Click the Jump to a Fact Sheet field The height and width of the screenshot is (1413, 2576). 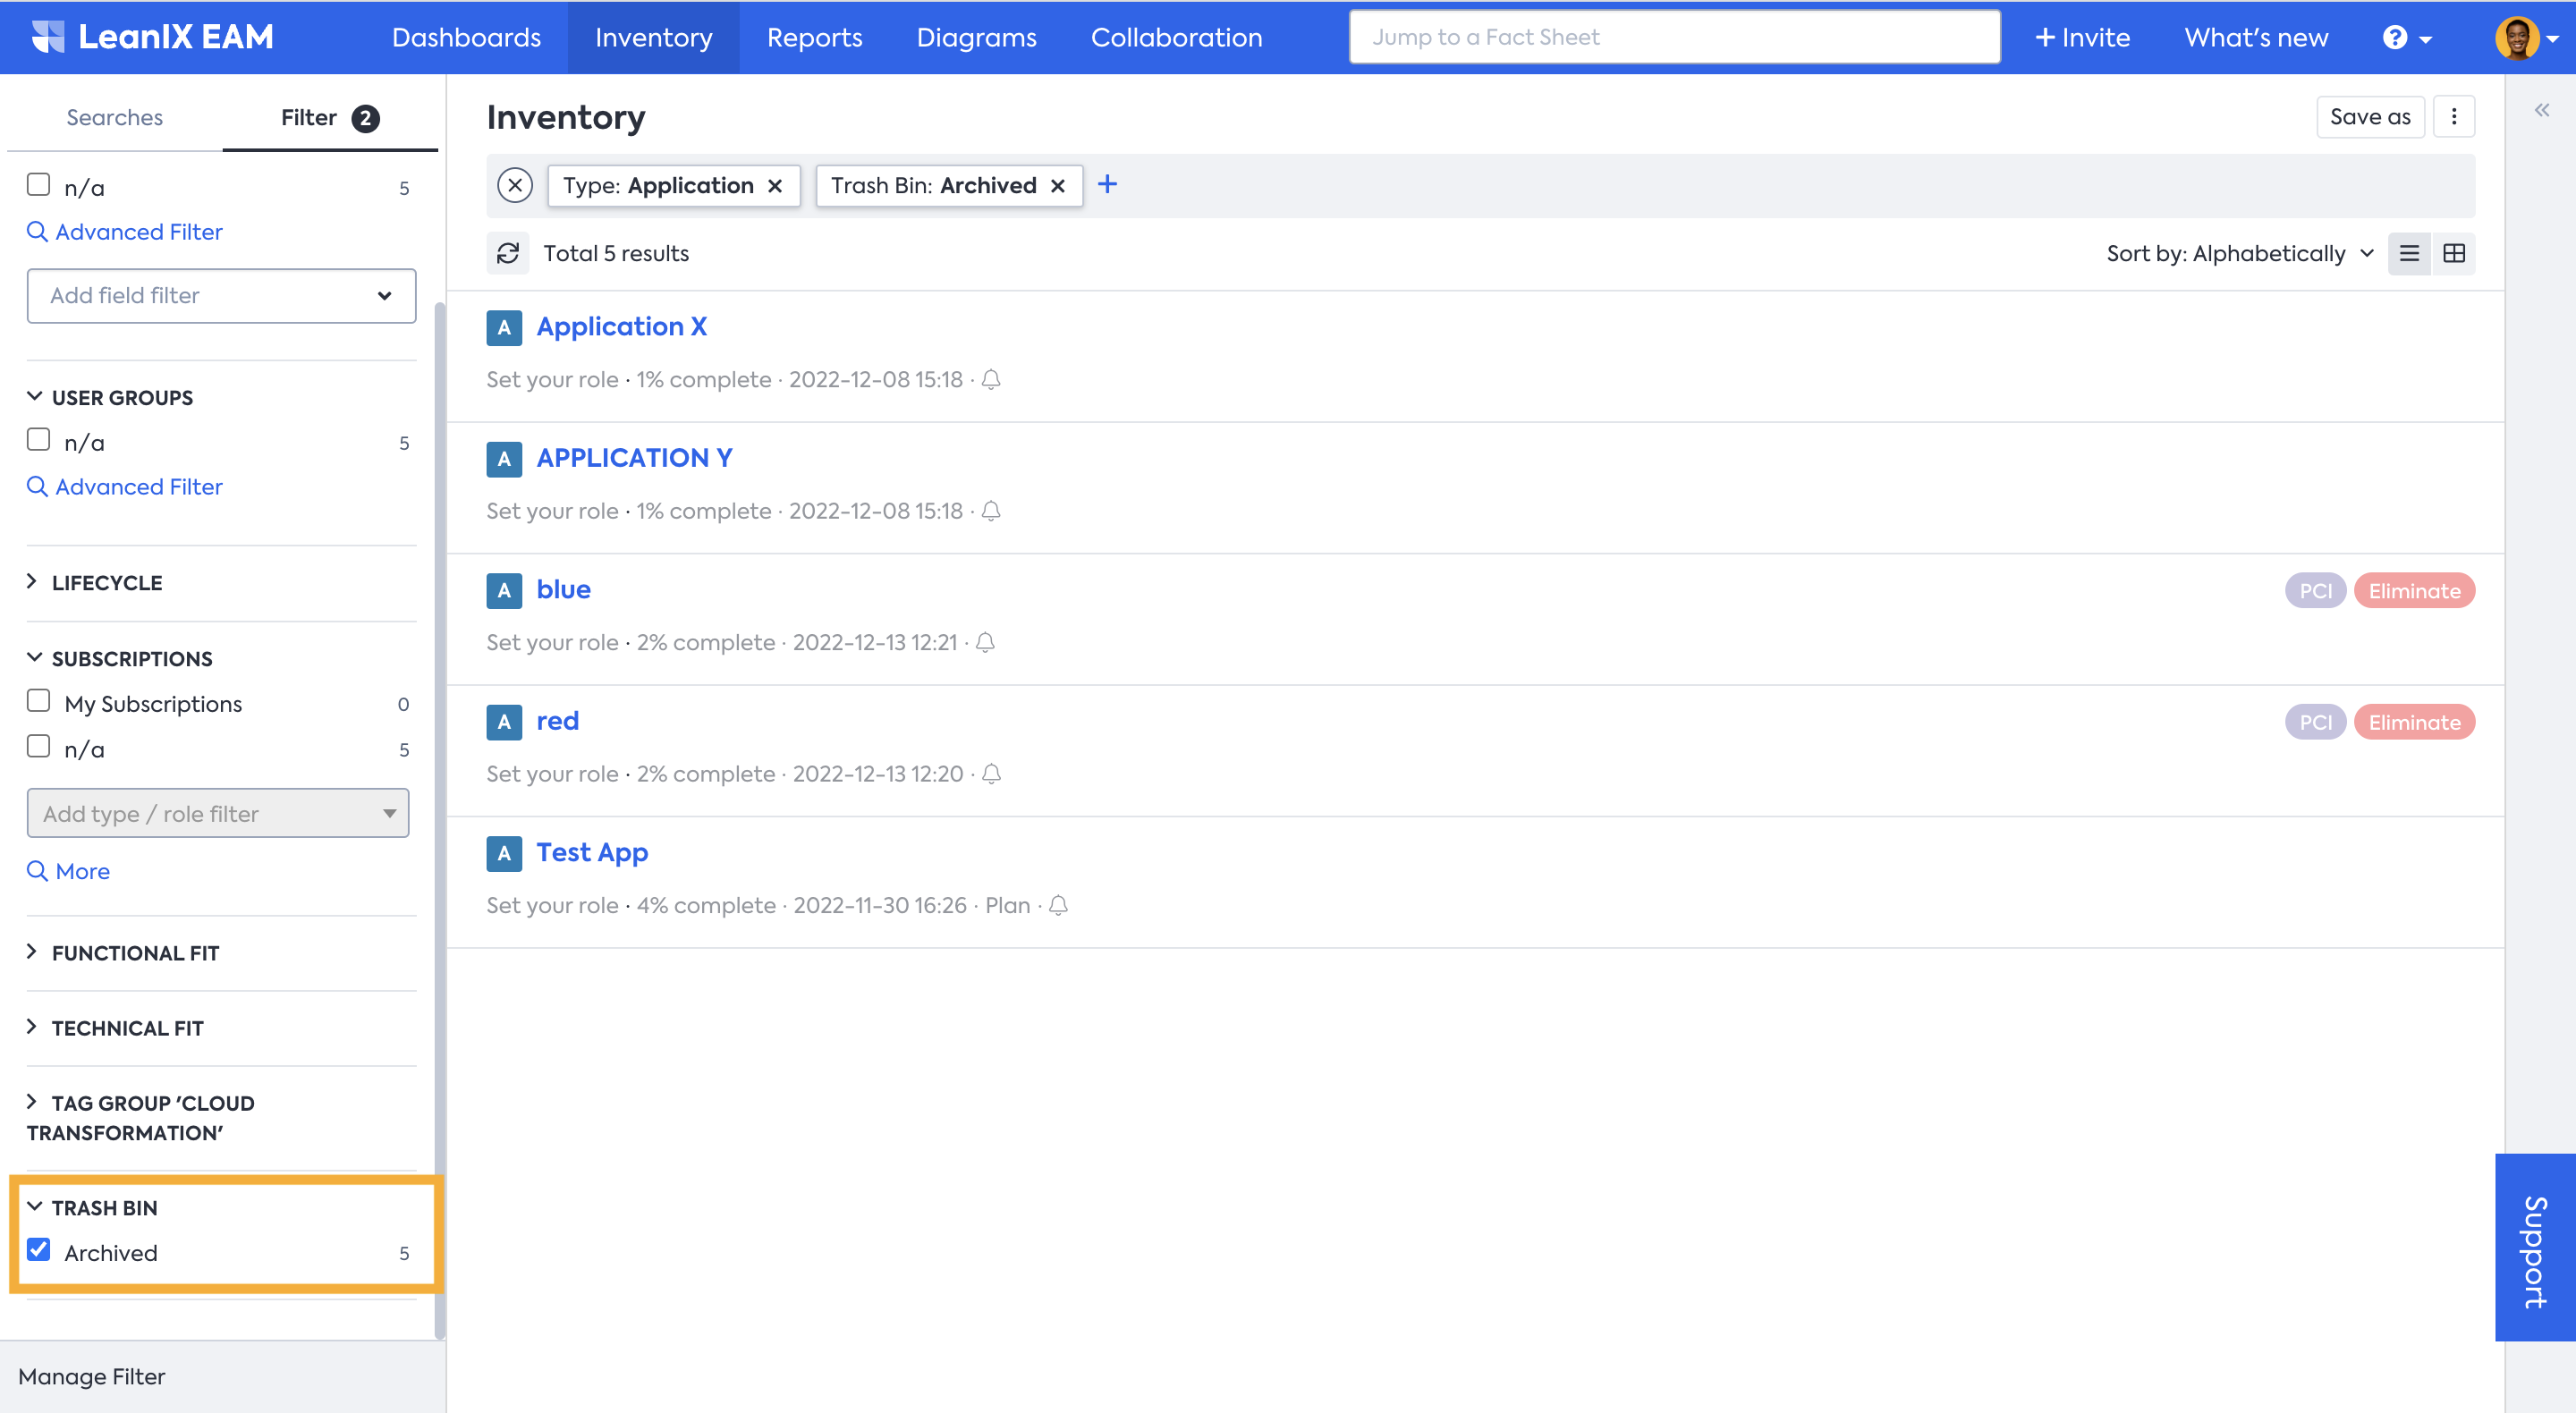[1674, 38]
